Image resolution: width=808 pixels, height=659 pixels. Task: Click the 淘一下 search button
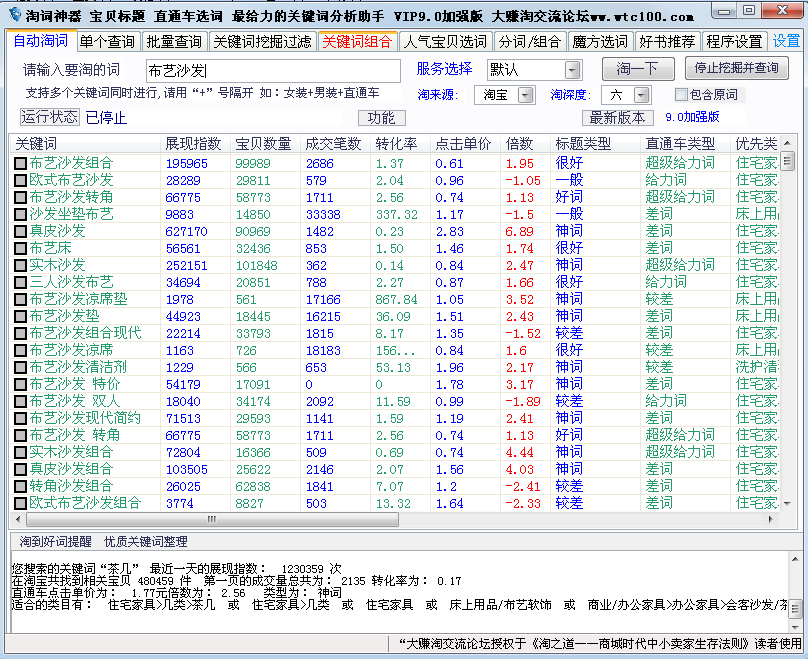click(x=640, y=70)
